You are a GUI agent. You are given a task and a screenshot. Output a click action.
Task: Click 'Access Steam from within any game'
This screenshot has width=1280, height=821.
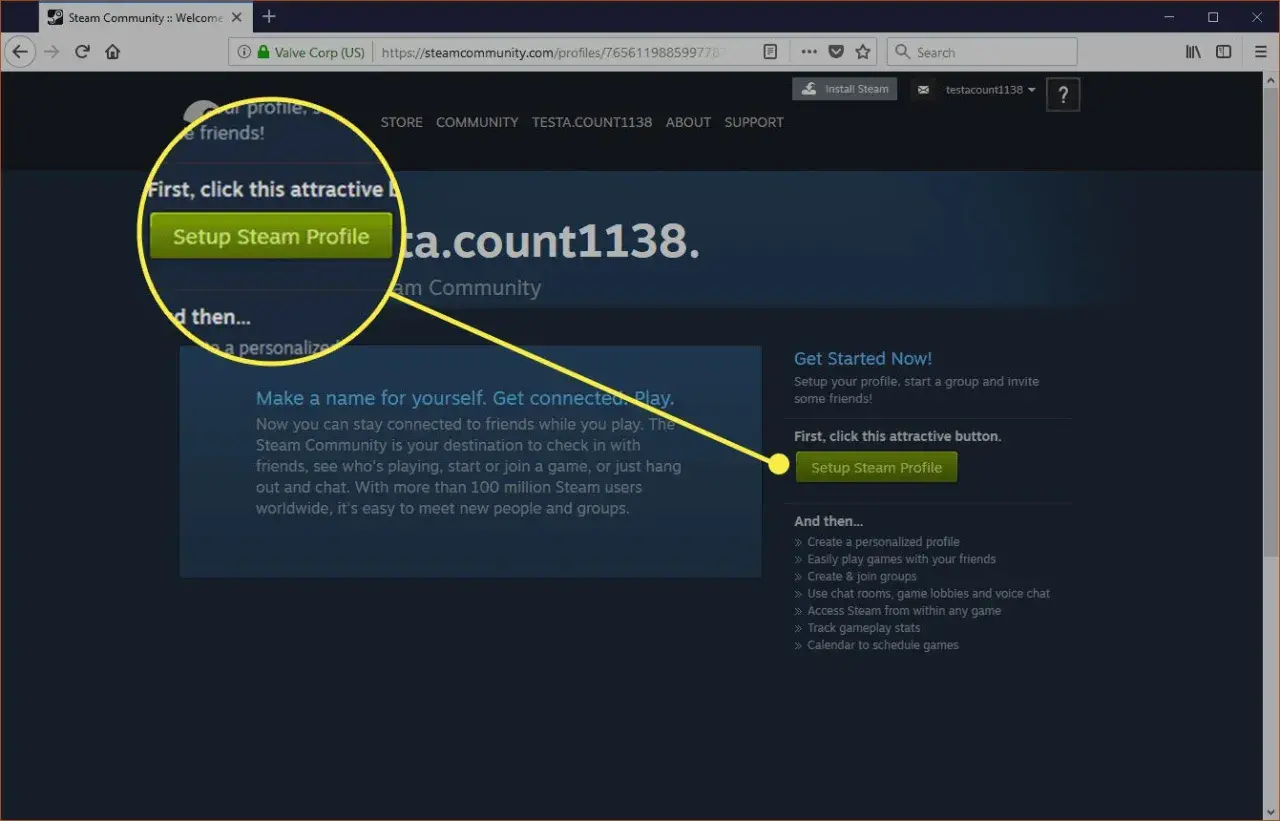coord(903,611)
